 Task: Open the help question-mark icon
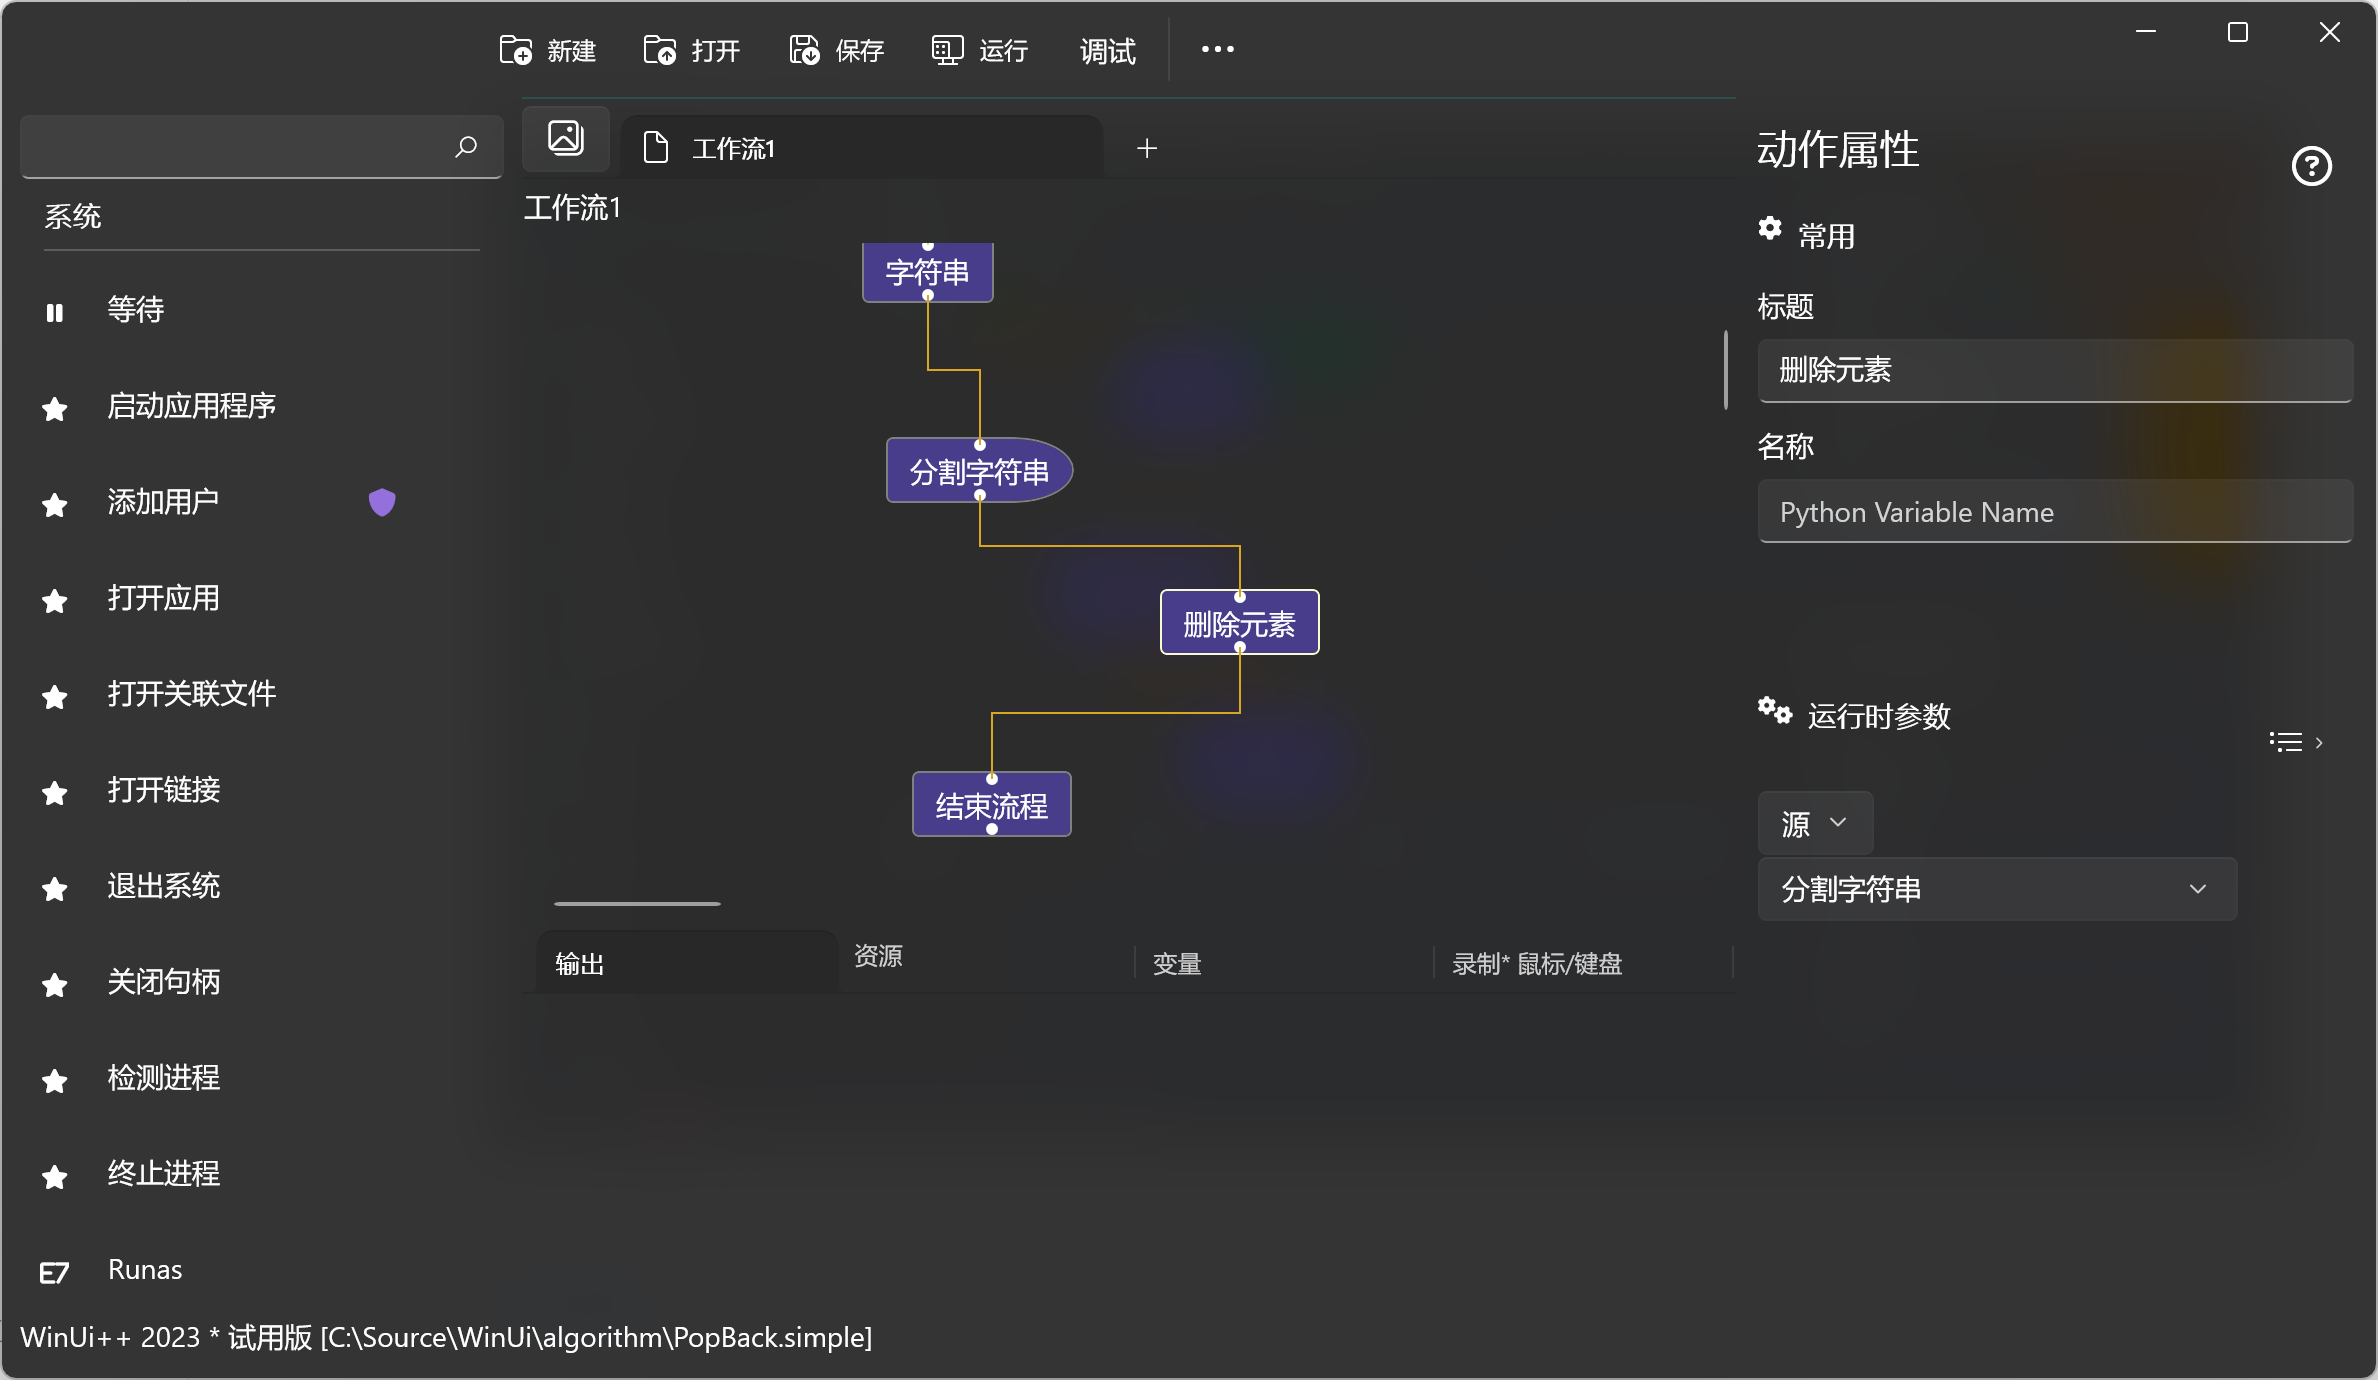[x=2311, y=166]
